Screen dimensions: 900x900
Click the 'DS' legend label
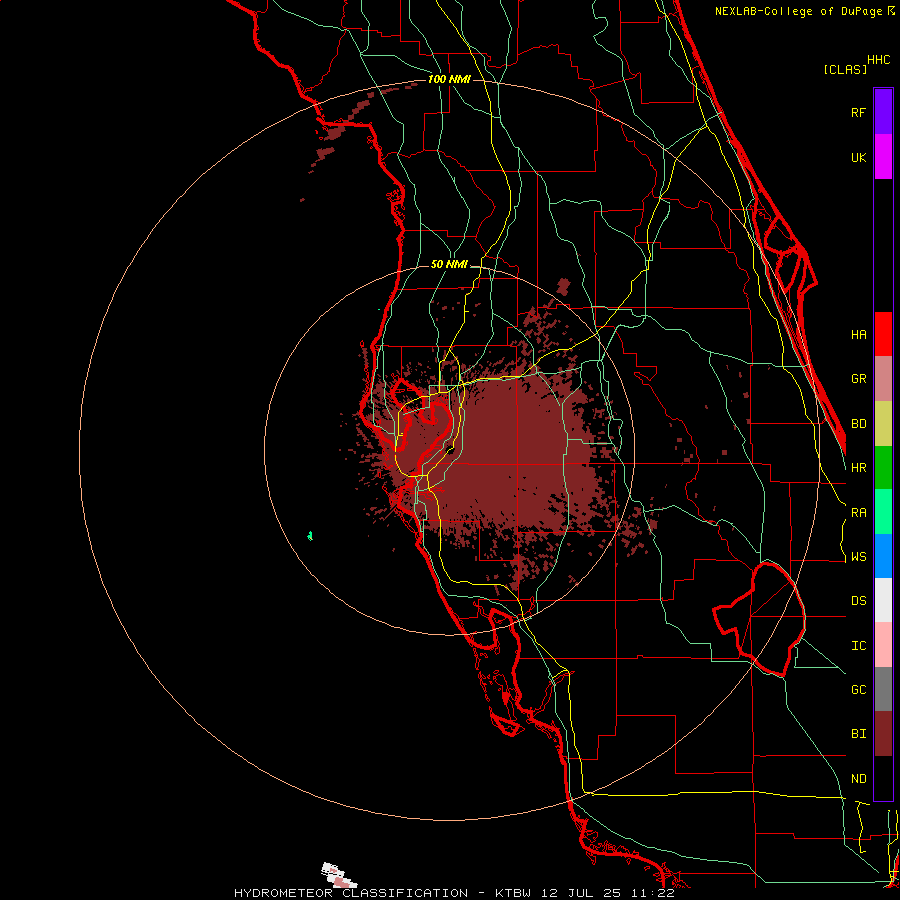point(859,601)
